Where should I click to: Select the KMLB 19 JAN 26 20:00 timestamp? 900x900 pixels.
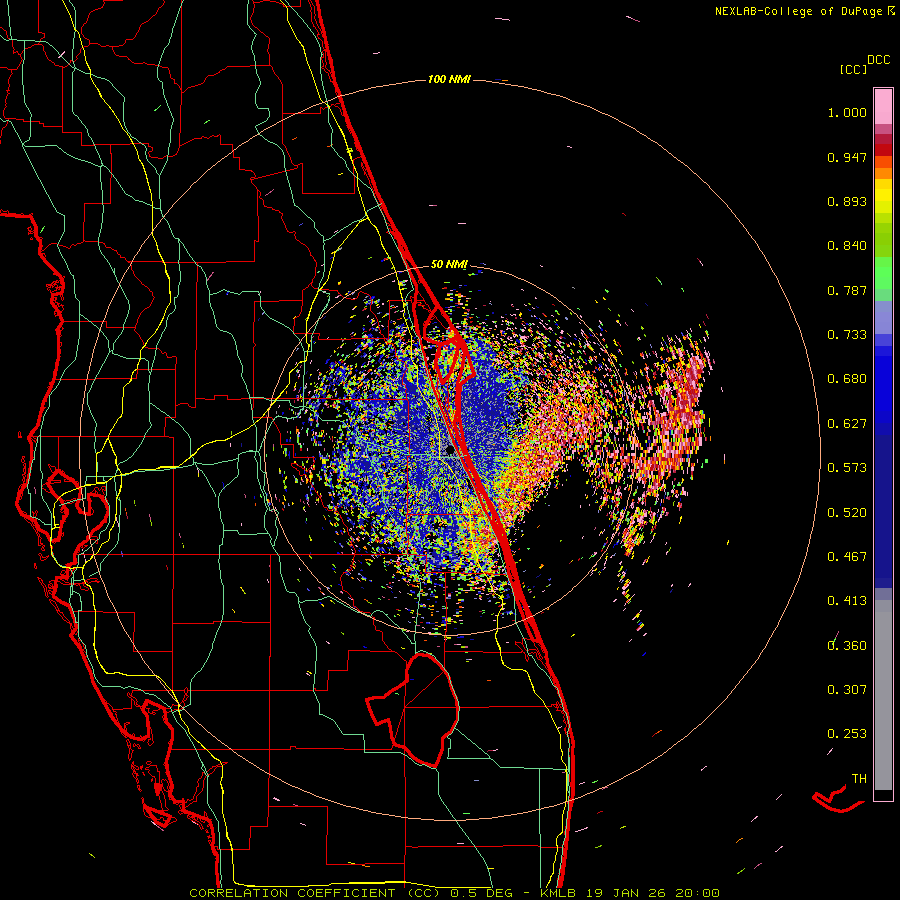(630, 893)
